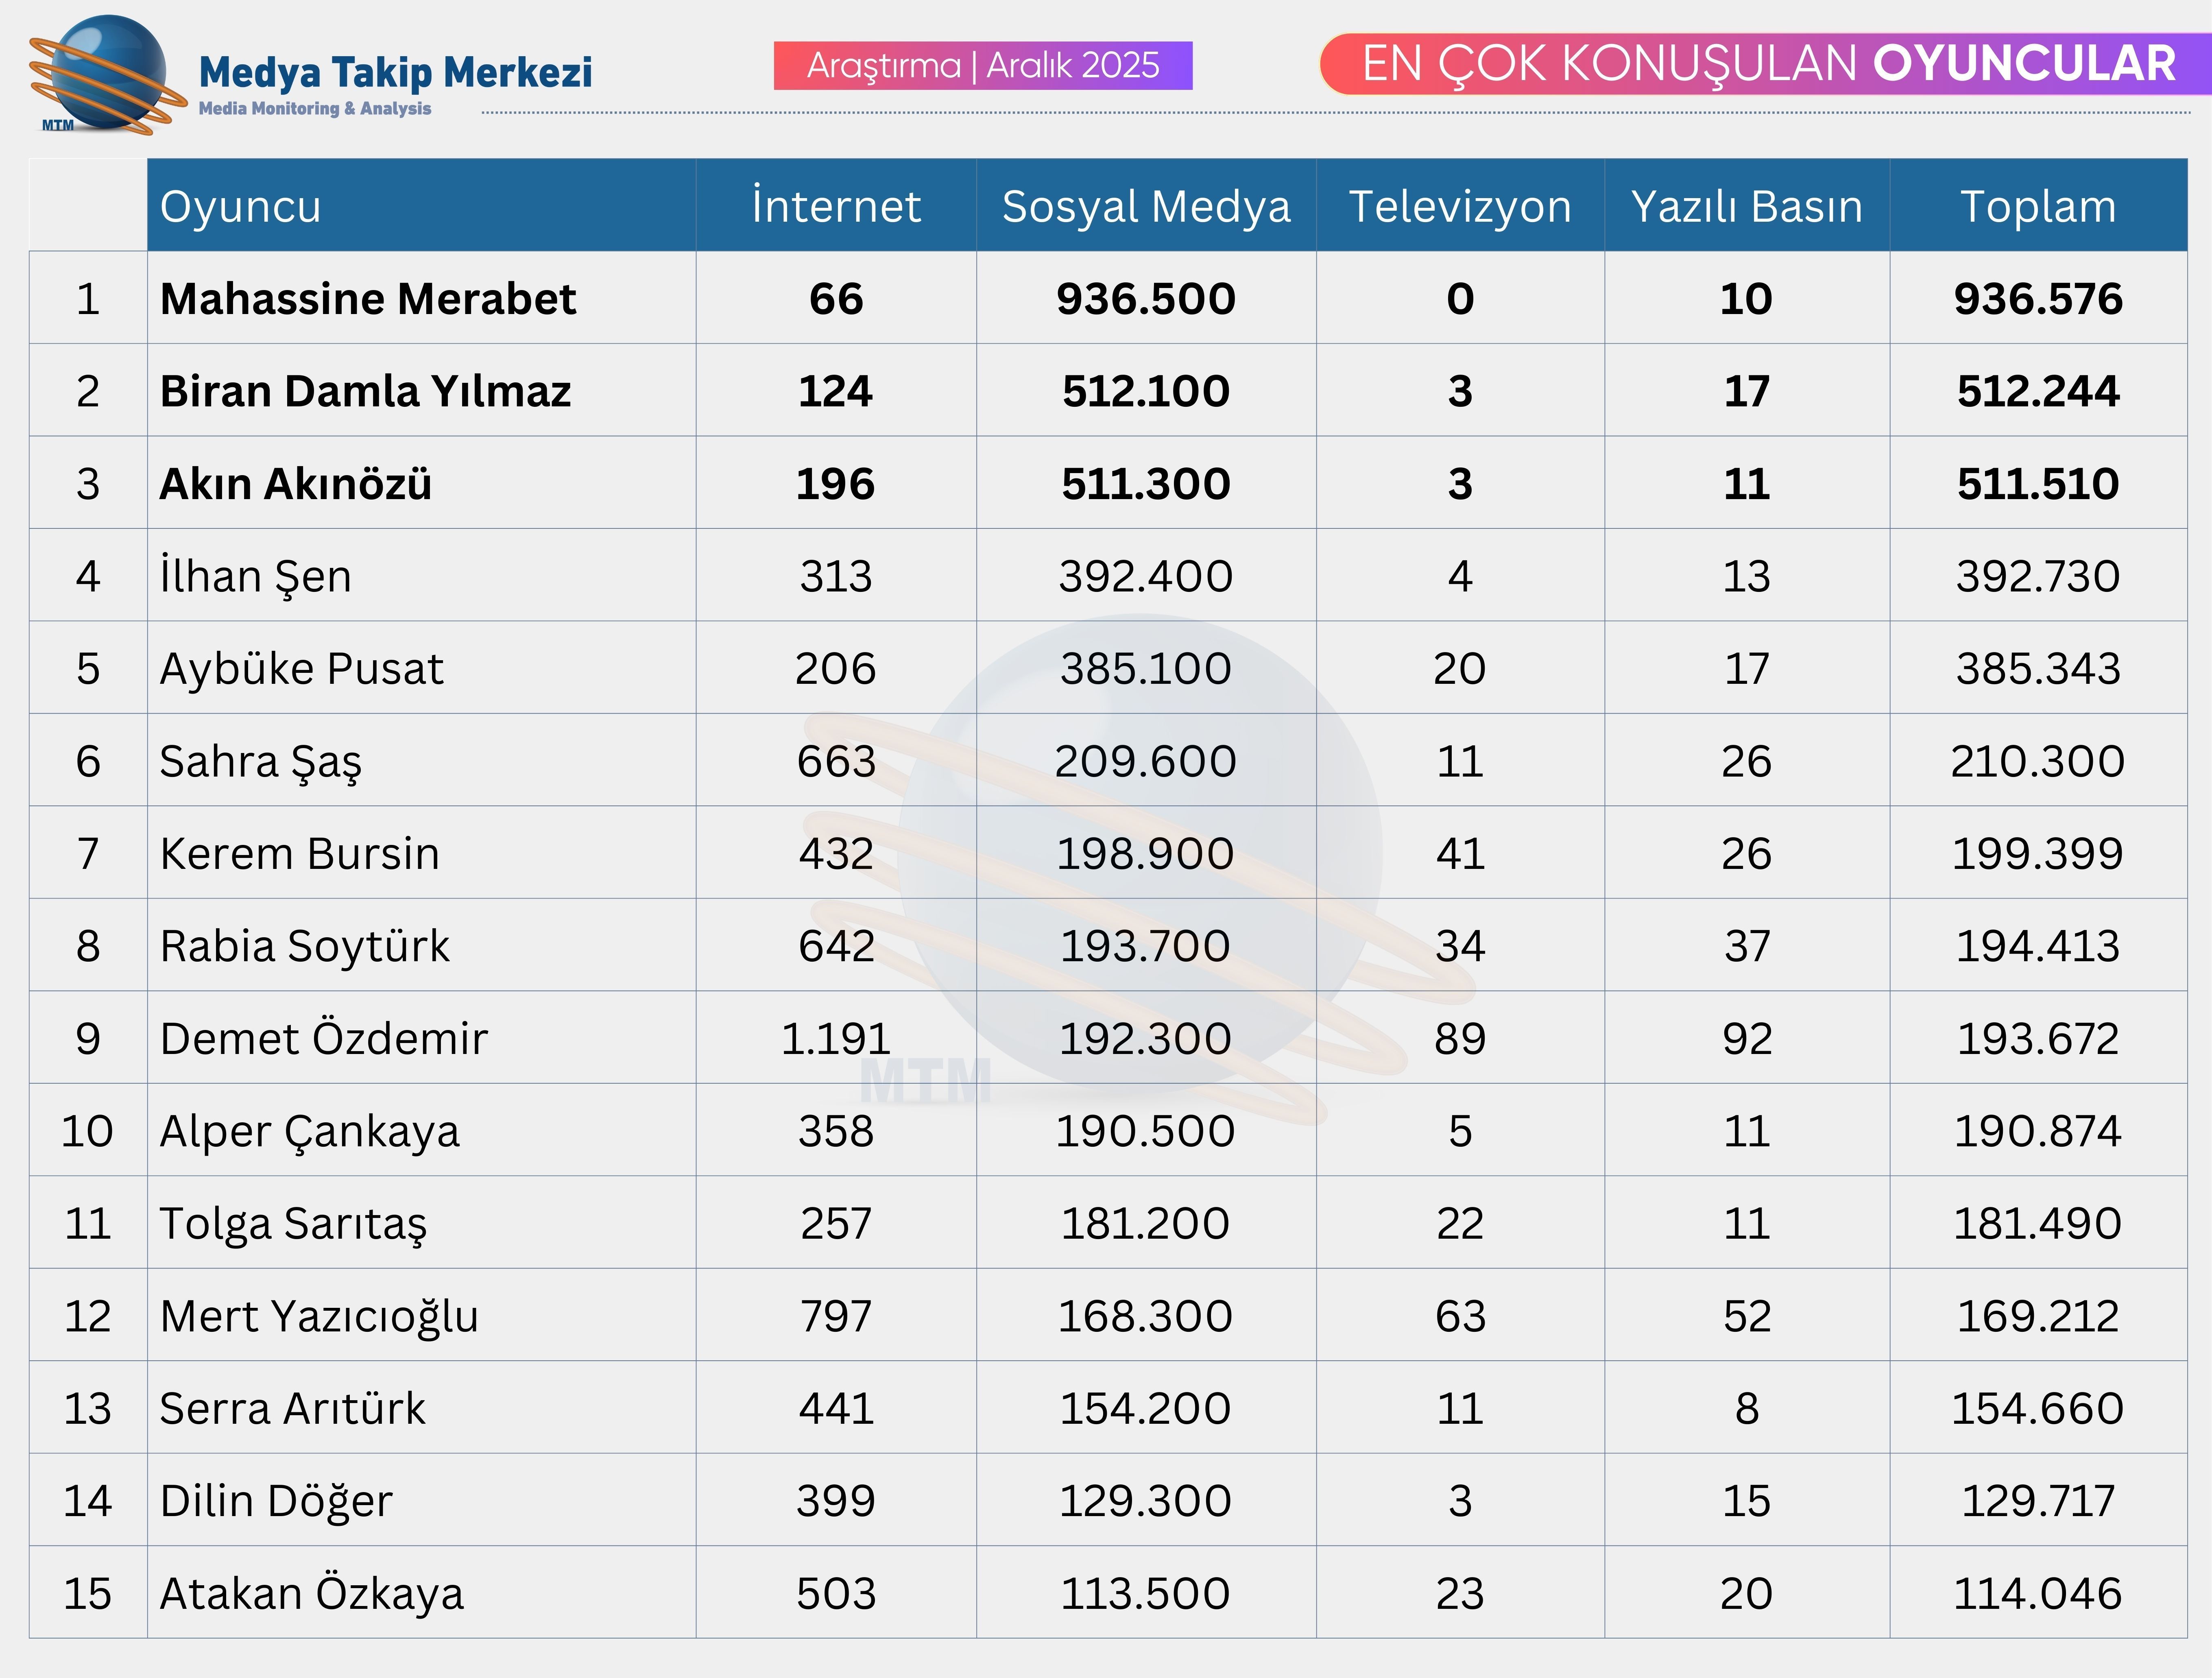Image resolution: width=2212 pixels, height=1678 pixels.
Task: Click rank number 15 in first column
Action: point(88,1593)
